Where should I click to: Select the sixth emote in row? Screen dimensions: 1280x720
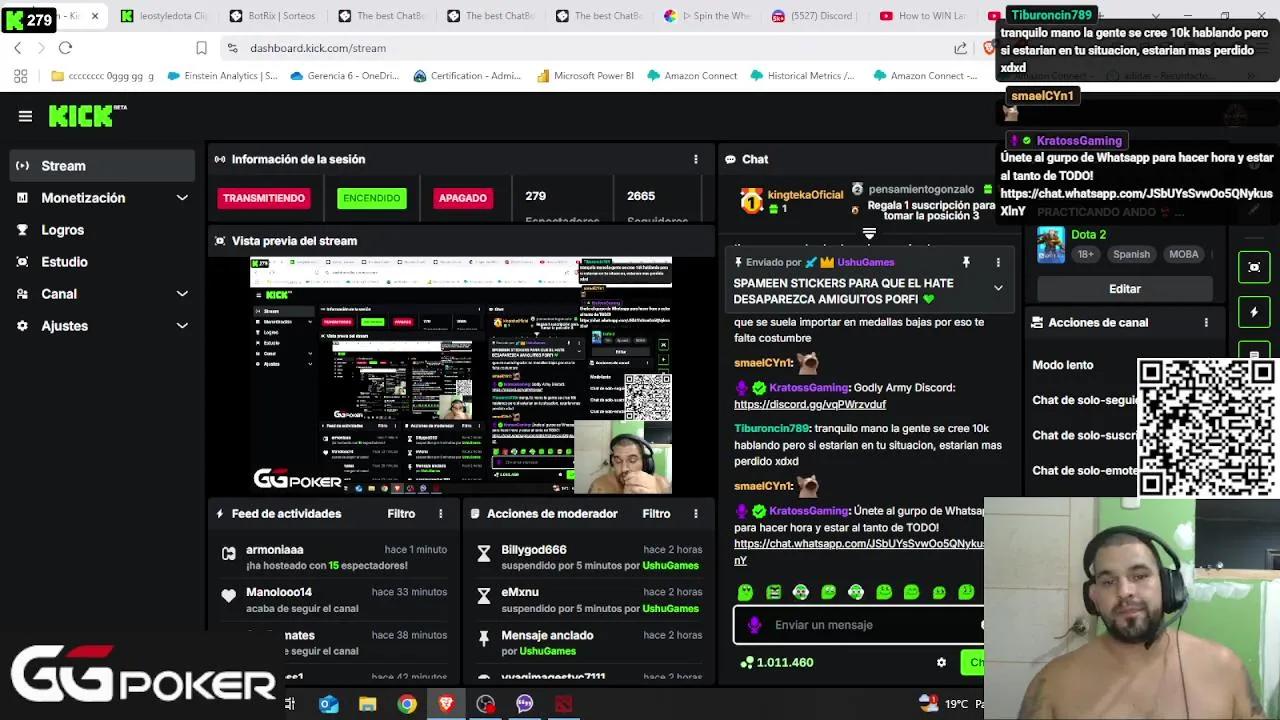[884, 592]
